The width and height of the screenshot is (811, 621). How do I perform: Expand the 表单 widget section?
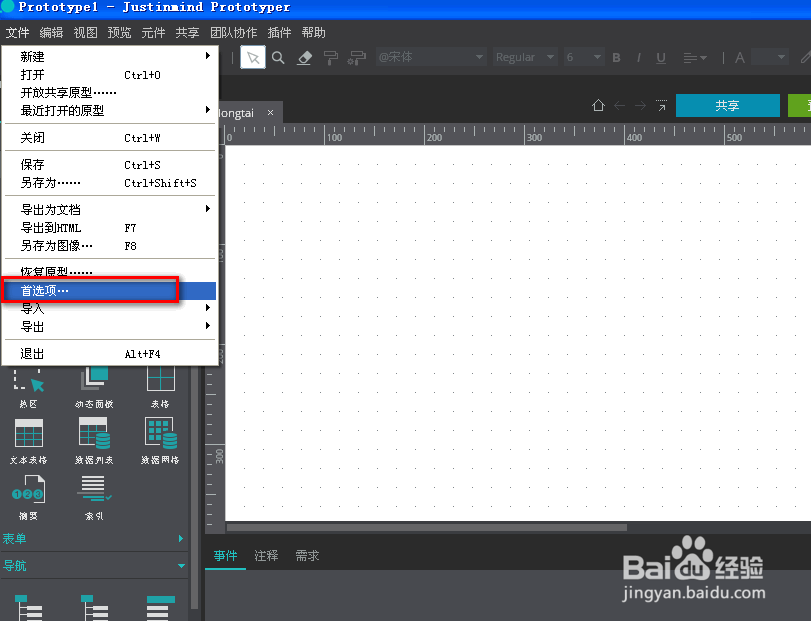(x=93, y=538)
